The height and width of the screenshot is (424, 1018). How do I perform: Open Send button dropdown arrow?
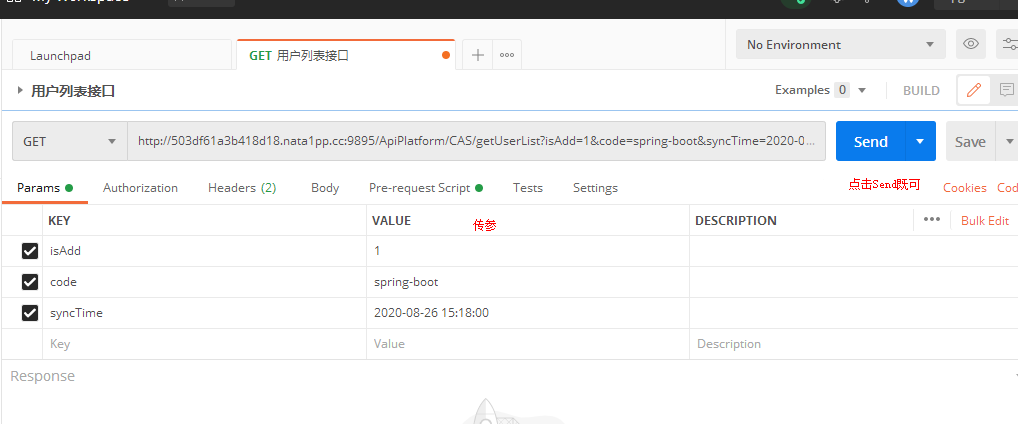pos(920,141)
